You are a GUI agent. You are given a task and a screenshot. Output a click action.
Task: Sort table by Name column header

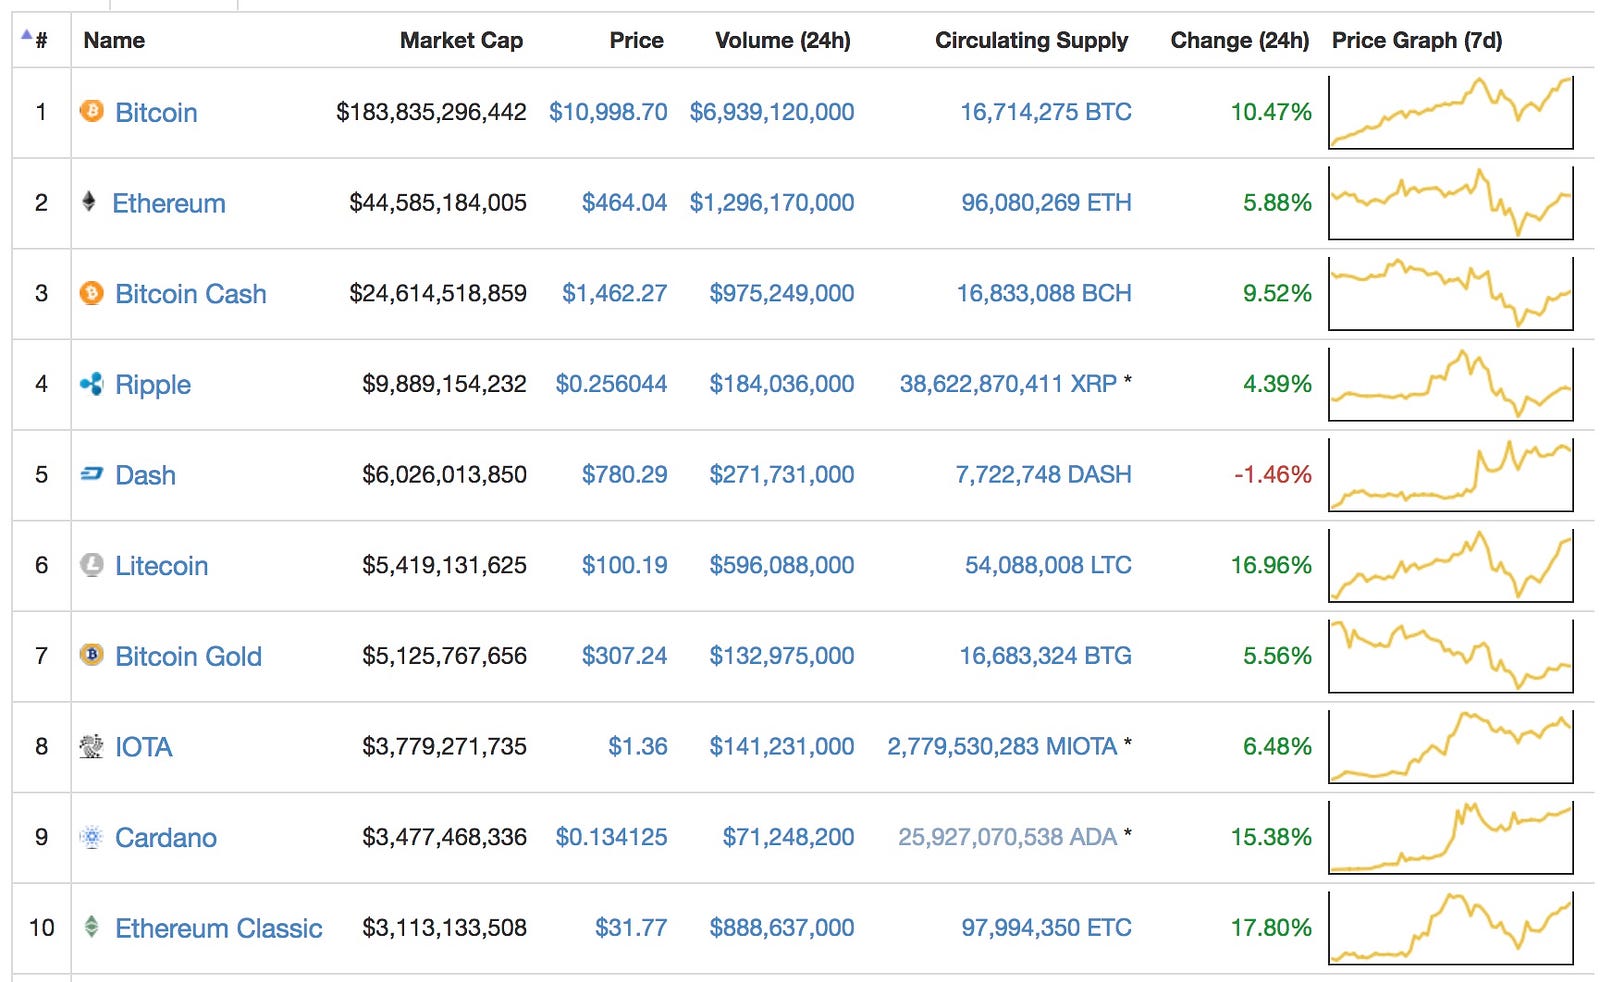(114, 40)
